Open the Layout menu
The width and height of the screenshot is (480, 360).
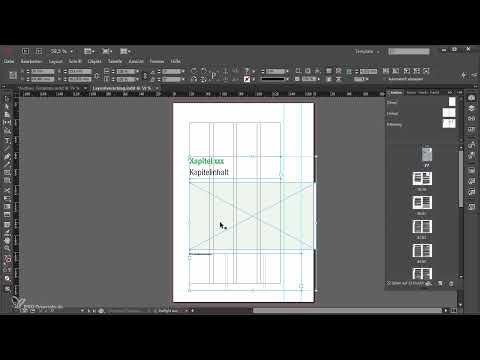[x=55, y=61]
